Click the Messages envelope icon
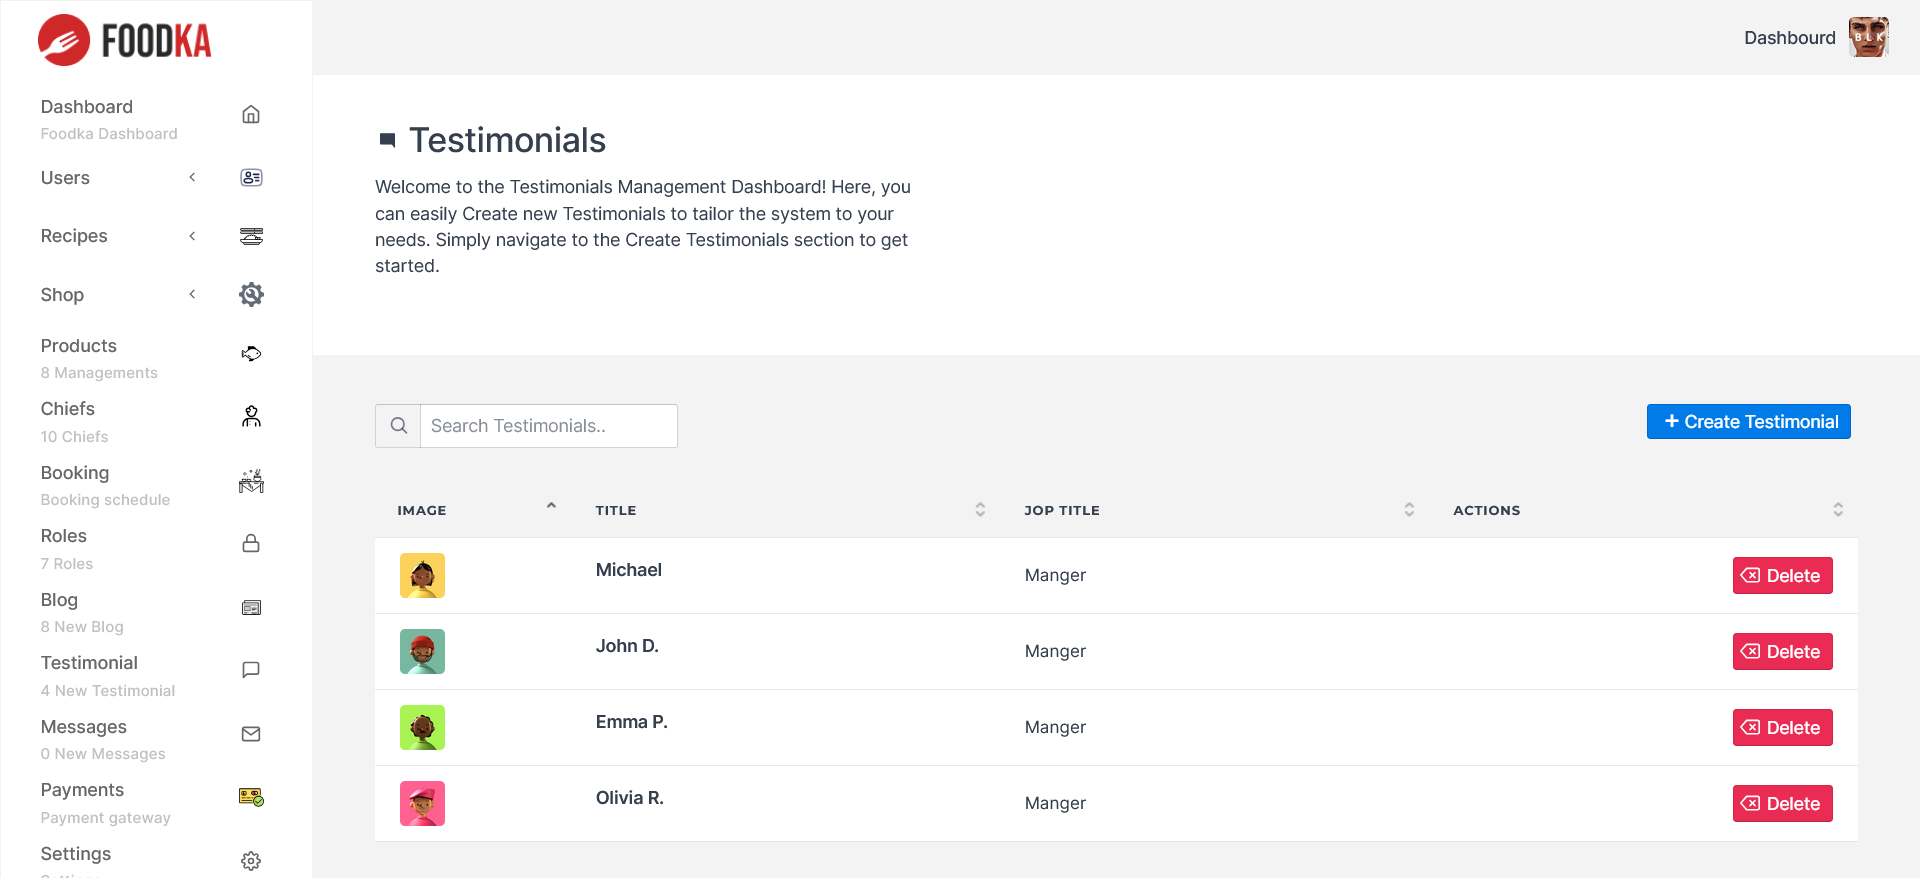Viewport: 1920px width, 878px height. 251,734
